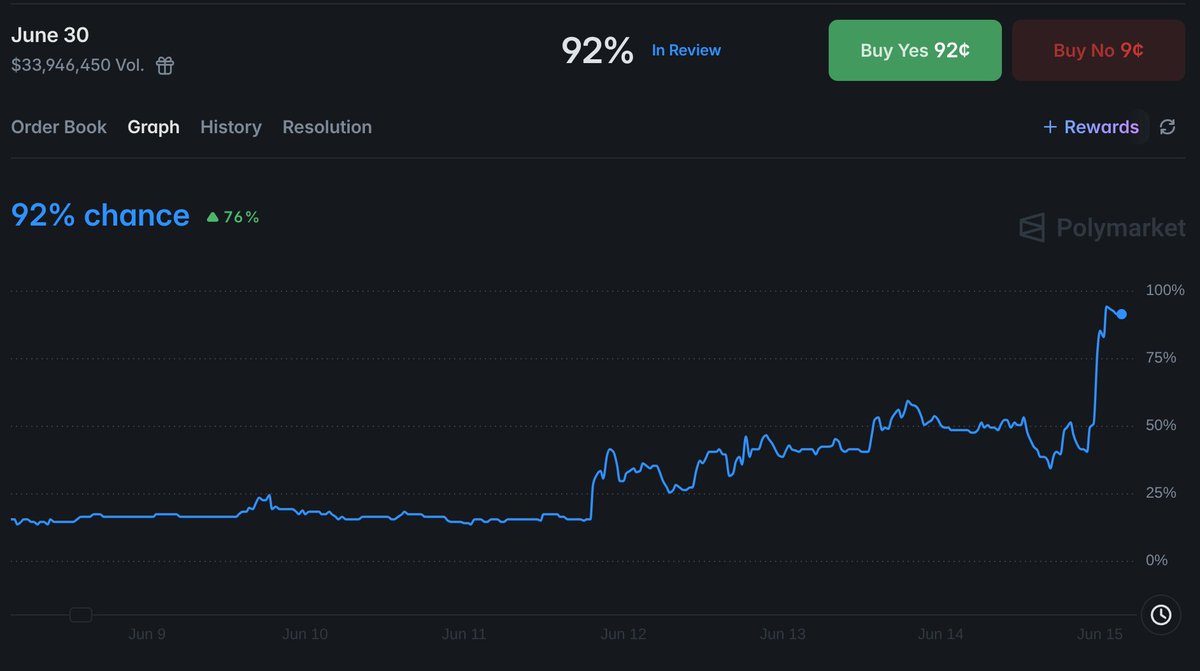Open the clock time-range icon
Image resolution: width=1200 pixels, height=671 pixels.
pos(1161,614)
